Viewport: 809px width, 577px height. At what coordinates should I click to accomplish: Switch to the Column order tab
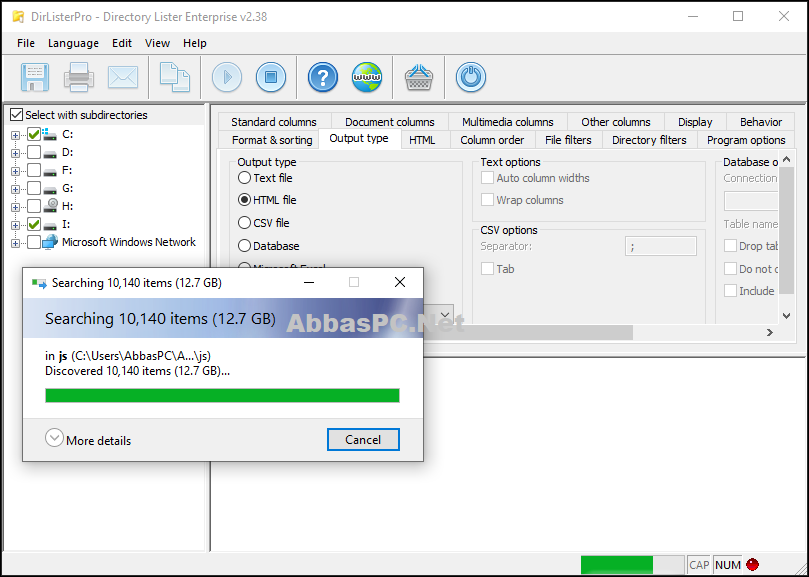click(x=492, y=140)
